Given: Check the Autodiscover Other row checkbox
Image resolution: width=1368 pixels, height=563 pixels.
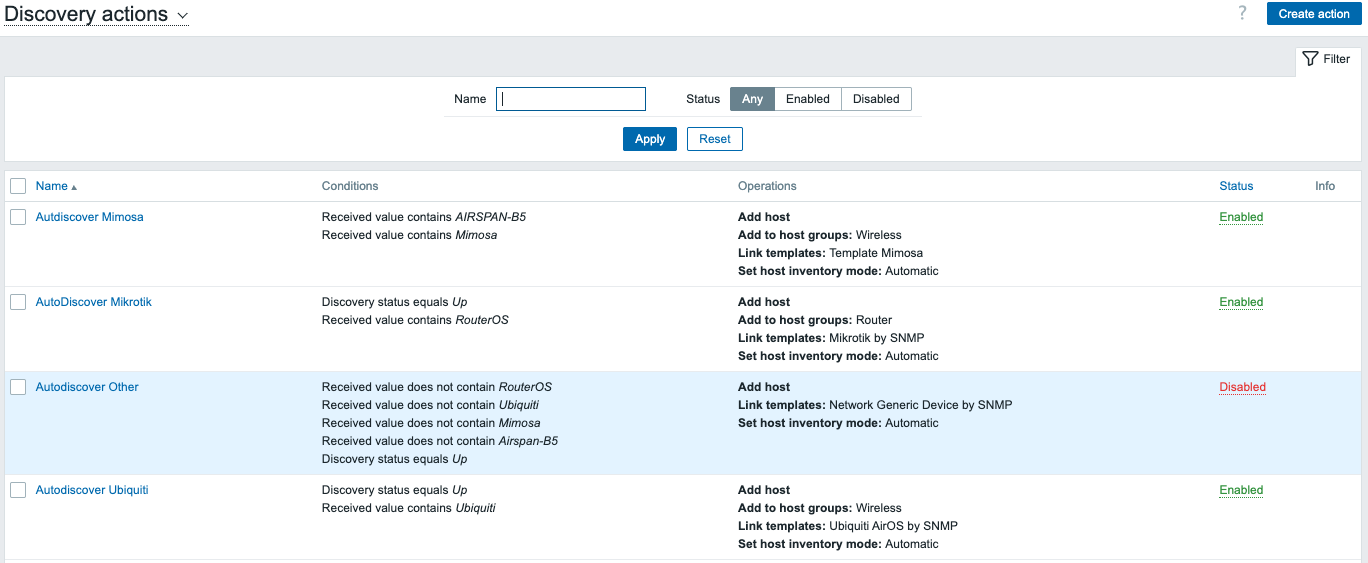Looking at the screenshot, I should point(18,387).
